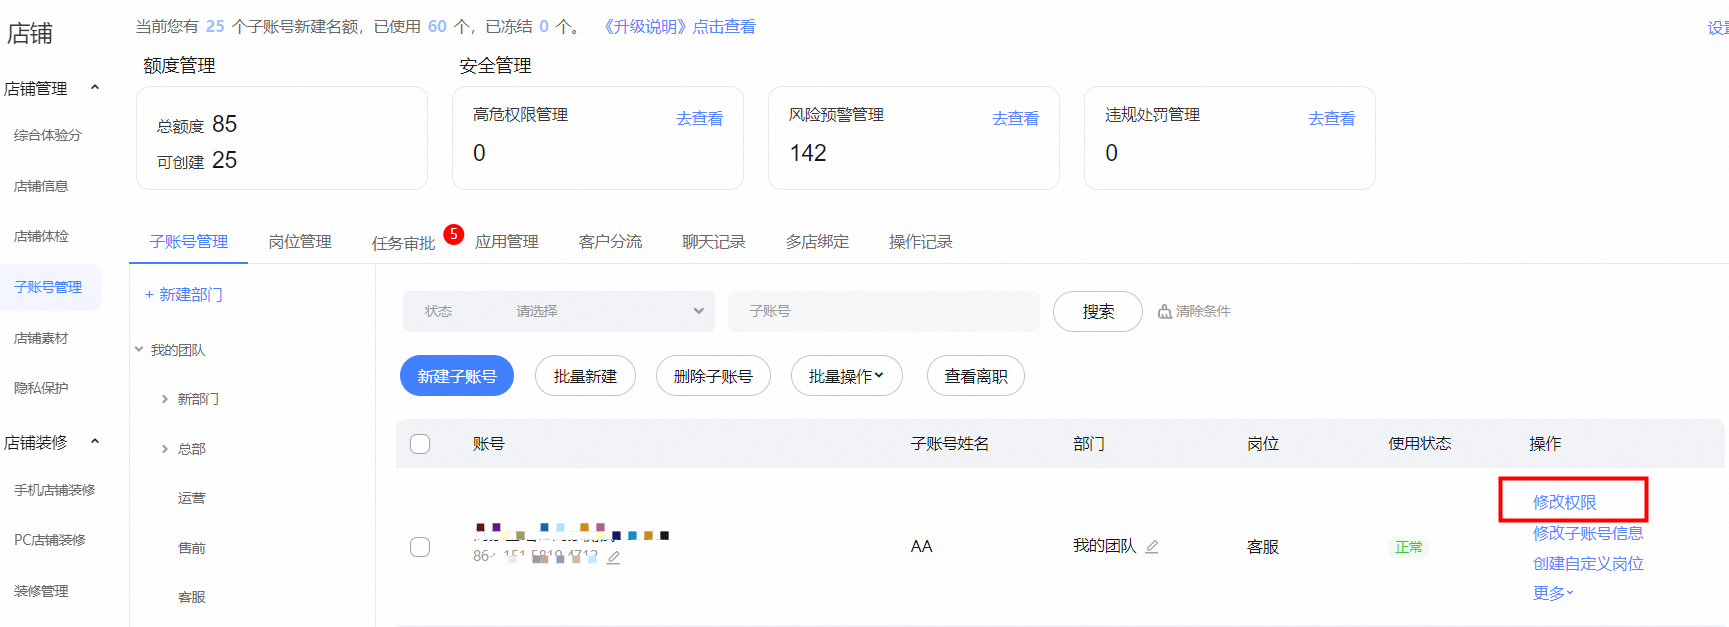Open PC店铺装修 in the sidebar
This screenshot has height=627, width=1729.
[x=50, y=540]
